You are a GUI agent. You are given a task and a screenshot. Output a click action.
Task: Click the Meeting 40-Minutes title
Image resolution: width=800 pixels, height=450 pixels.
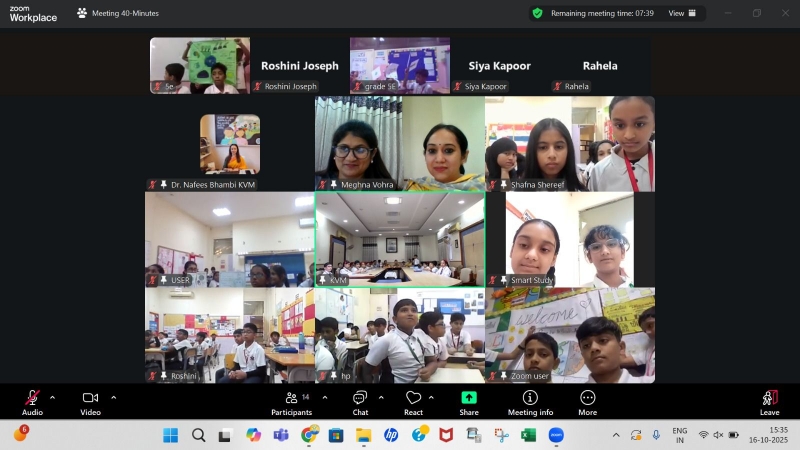tap(125, 13)
